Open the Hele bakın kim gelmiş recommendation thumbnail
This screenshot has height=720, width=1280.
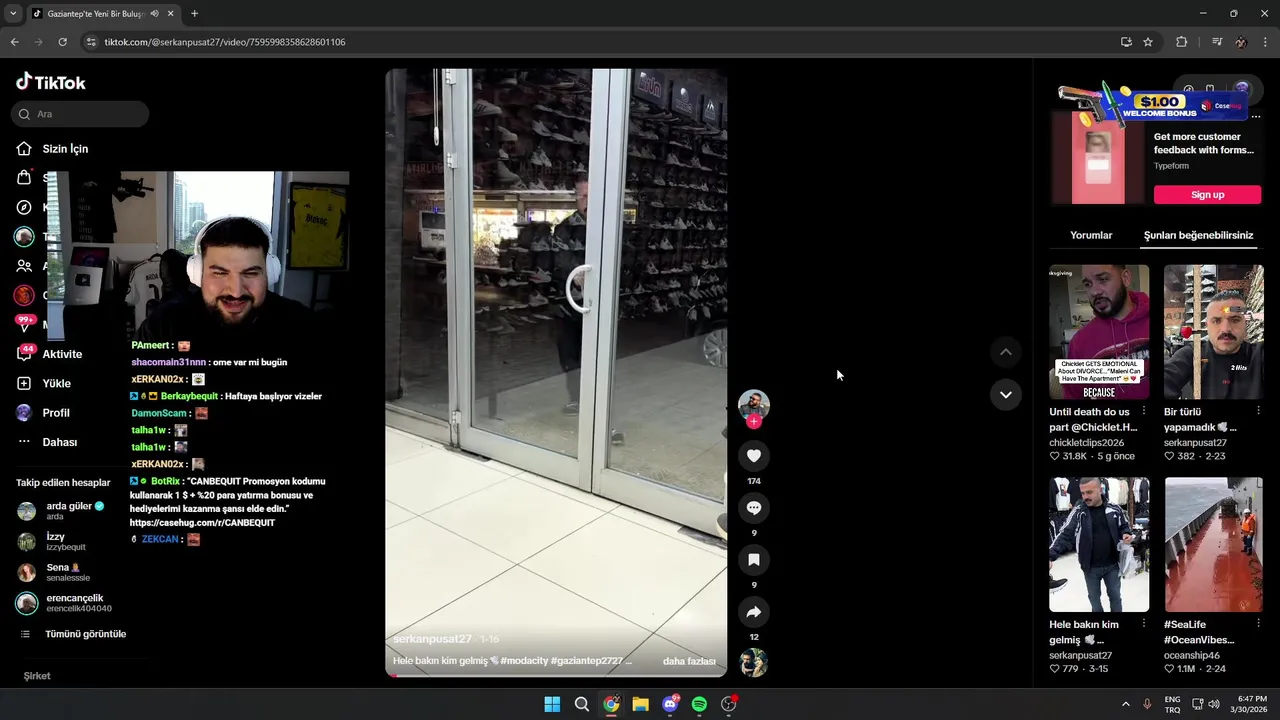pos(1099,545)
